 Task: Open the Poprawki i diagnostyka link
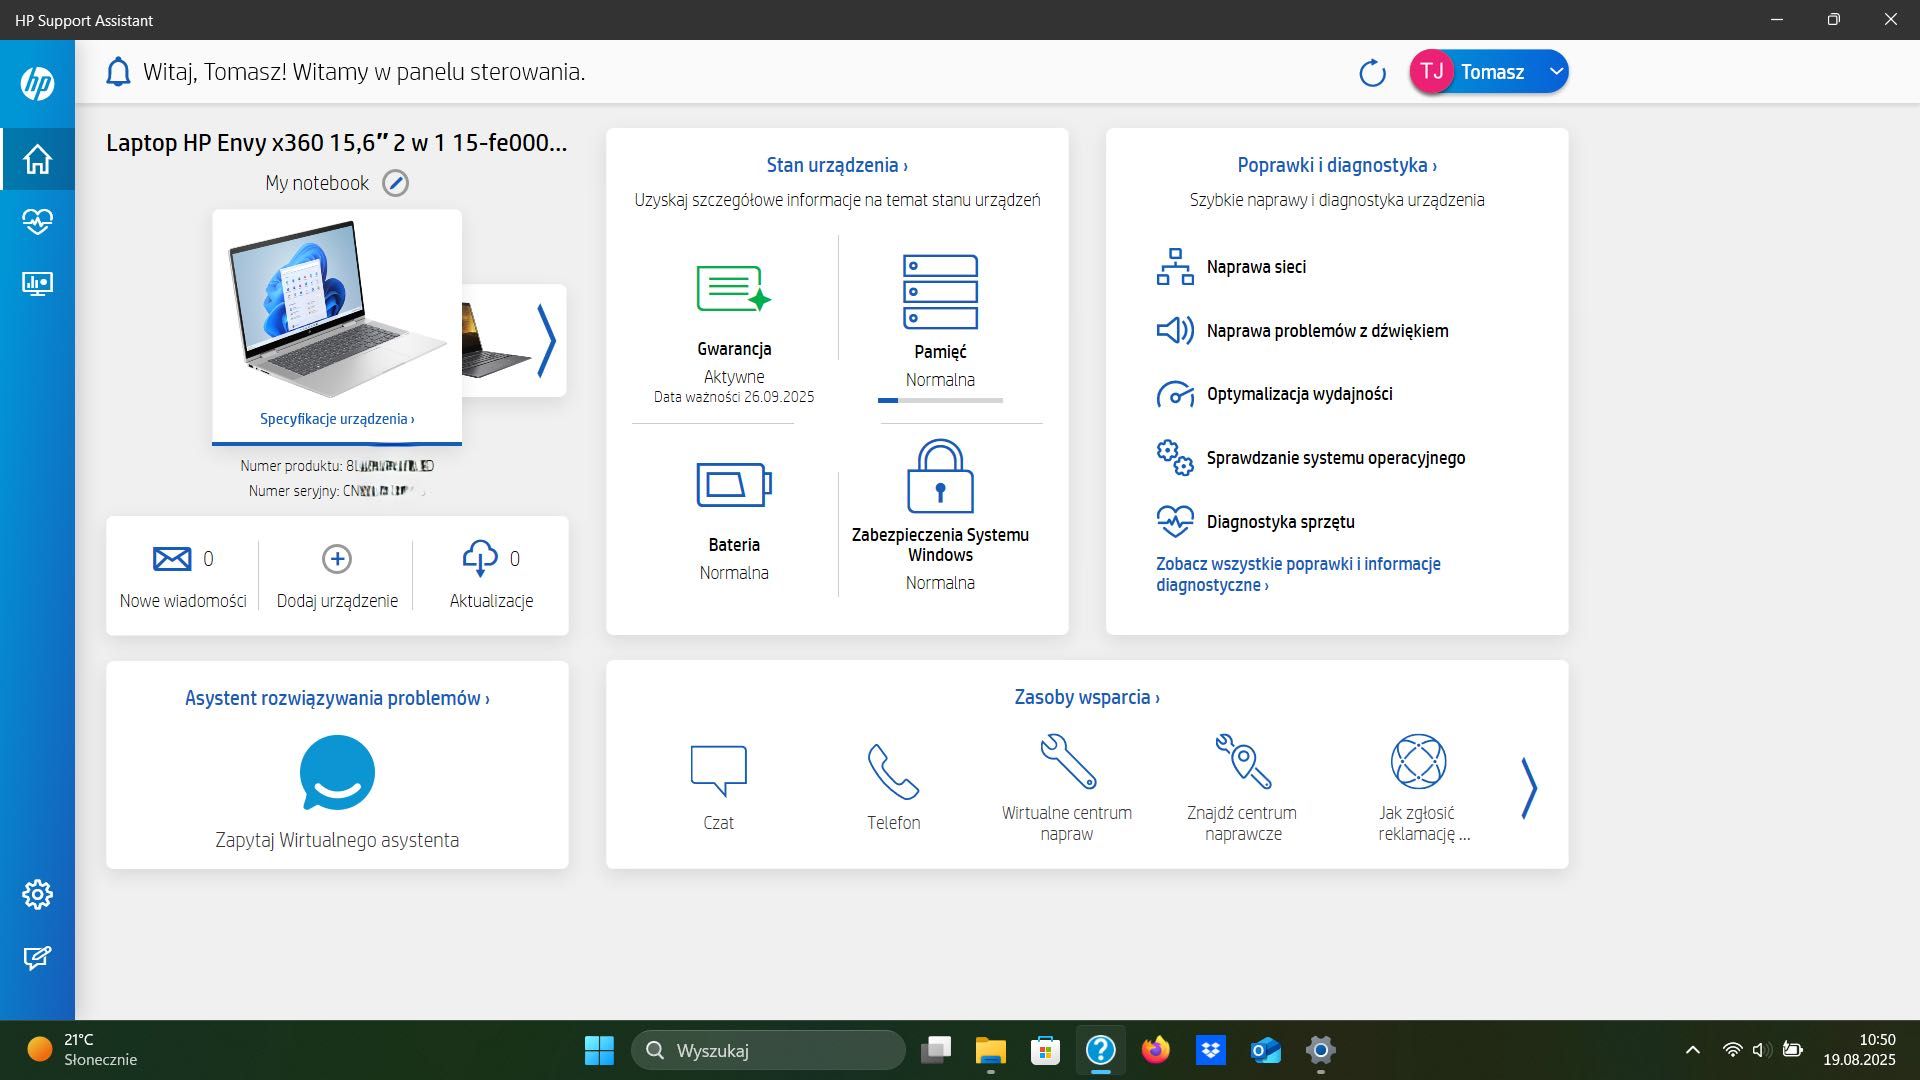click(1337, 165)
